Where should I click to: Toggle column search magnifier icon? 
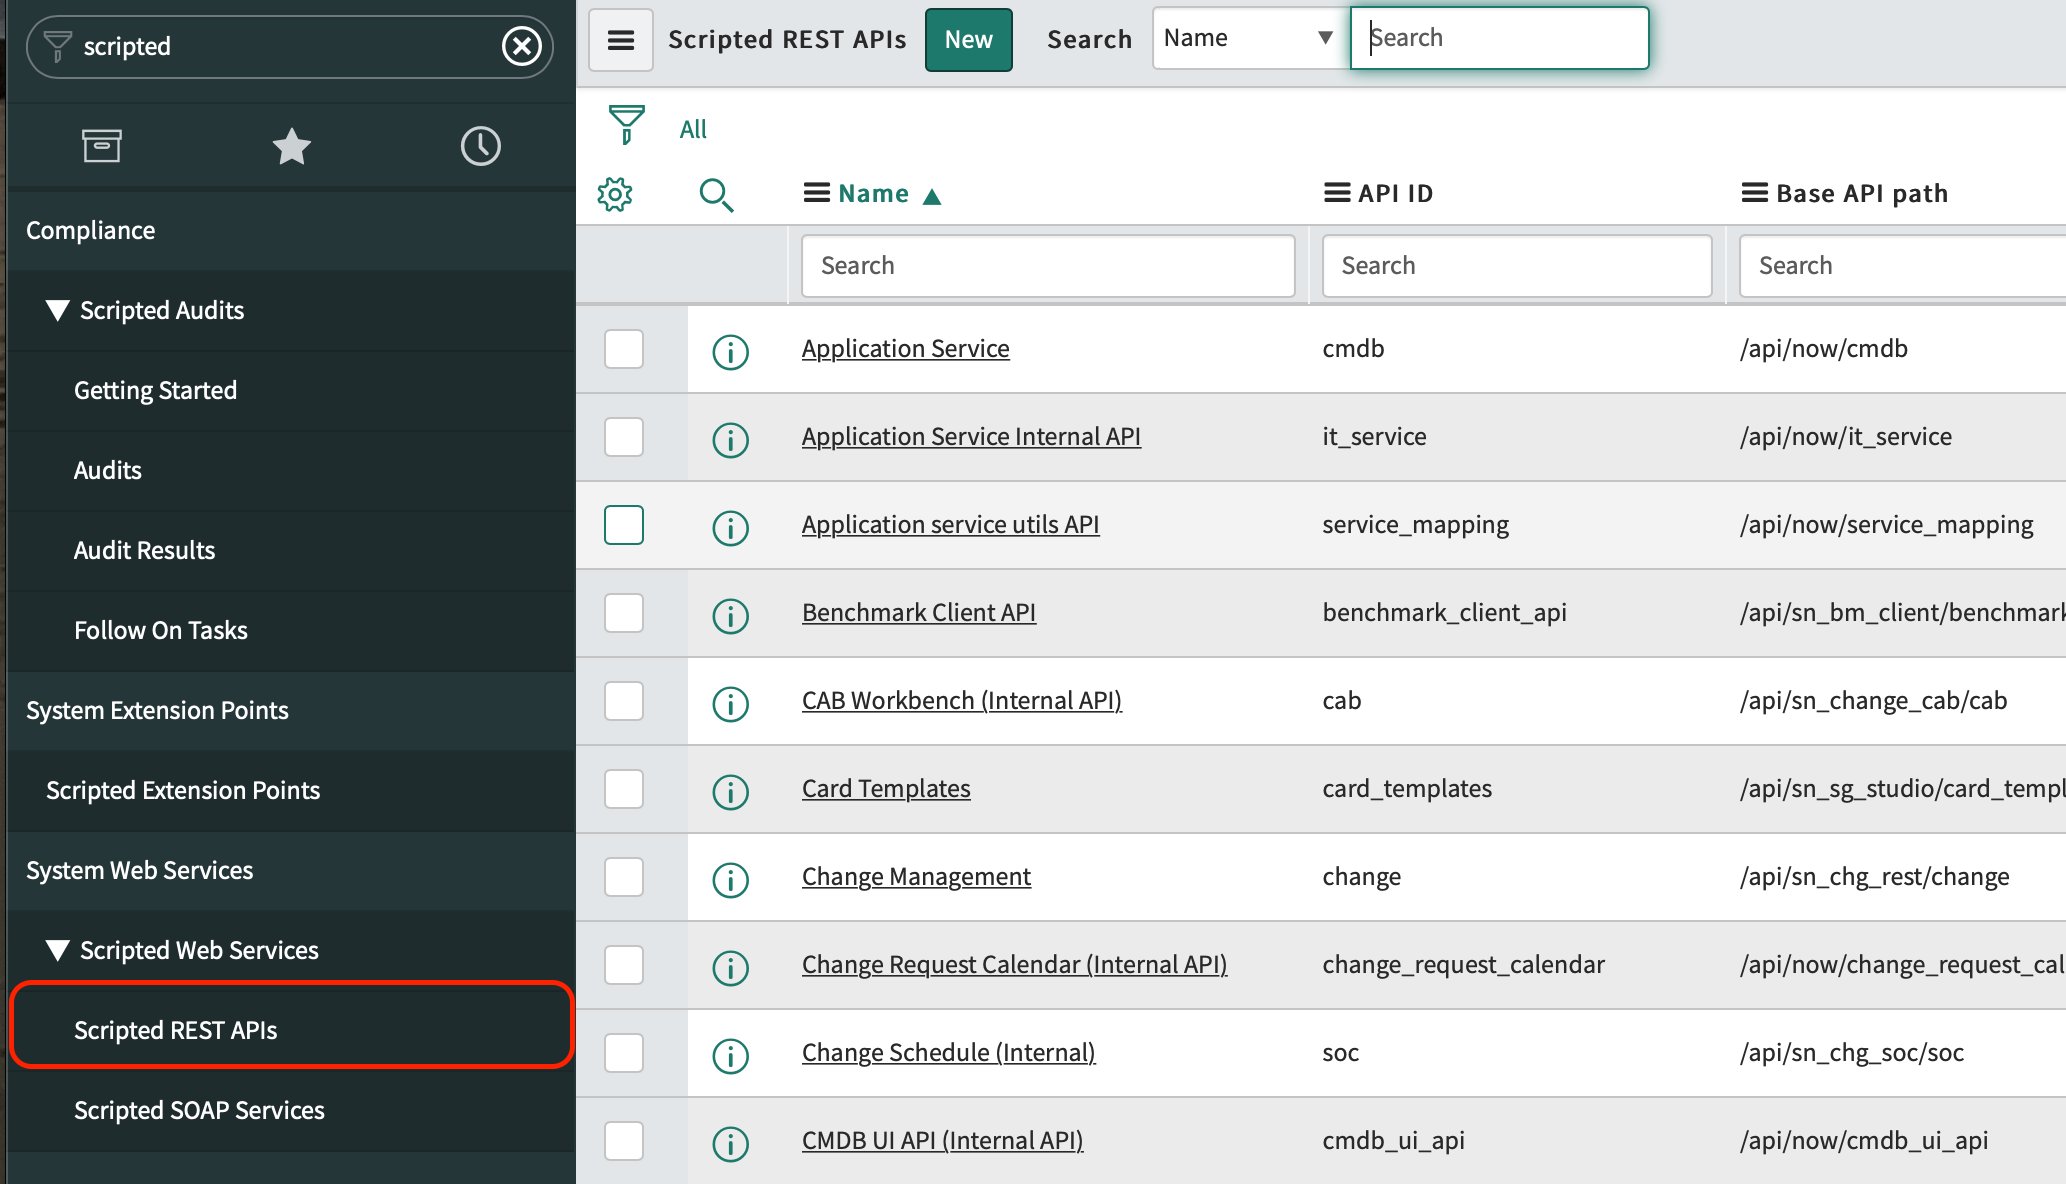716,194
